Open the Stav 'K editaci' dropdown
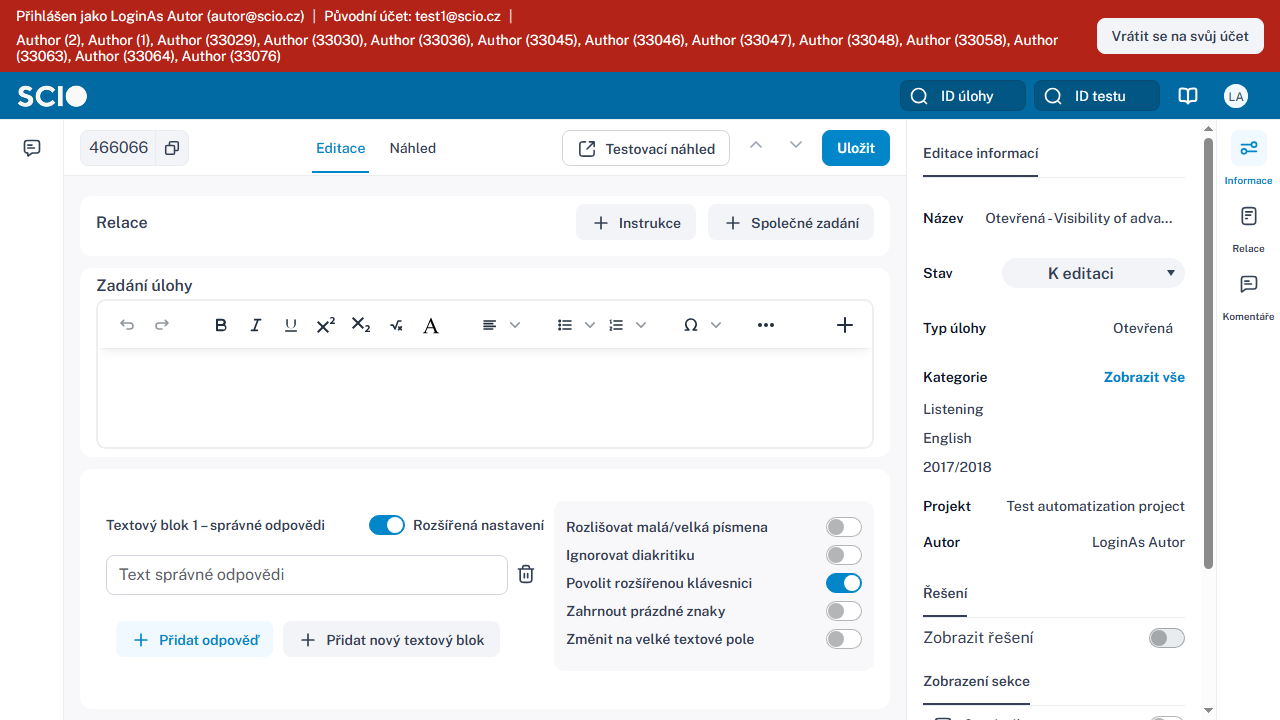 [x=1093, y=273]
